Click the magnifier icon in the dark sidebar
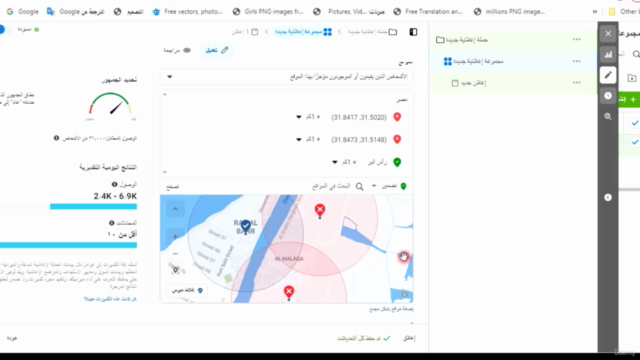Screen dimensions: 640x360 [608, 117]
